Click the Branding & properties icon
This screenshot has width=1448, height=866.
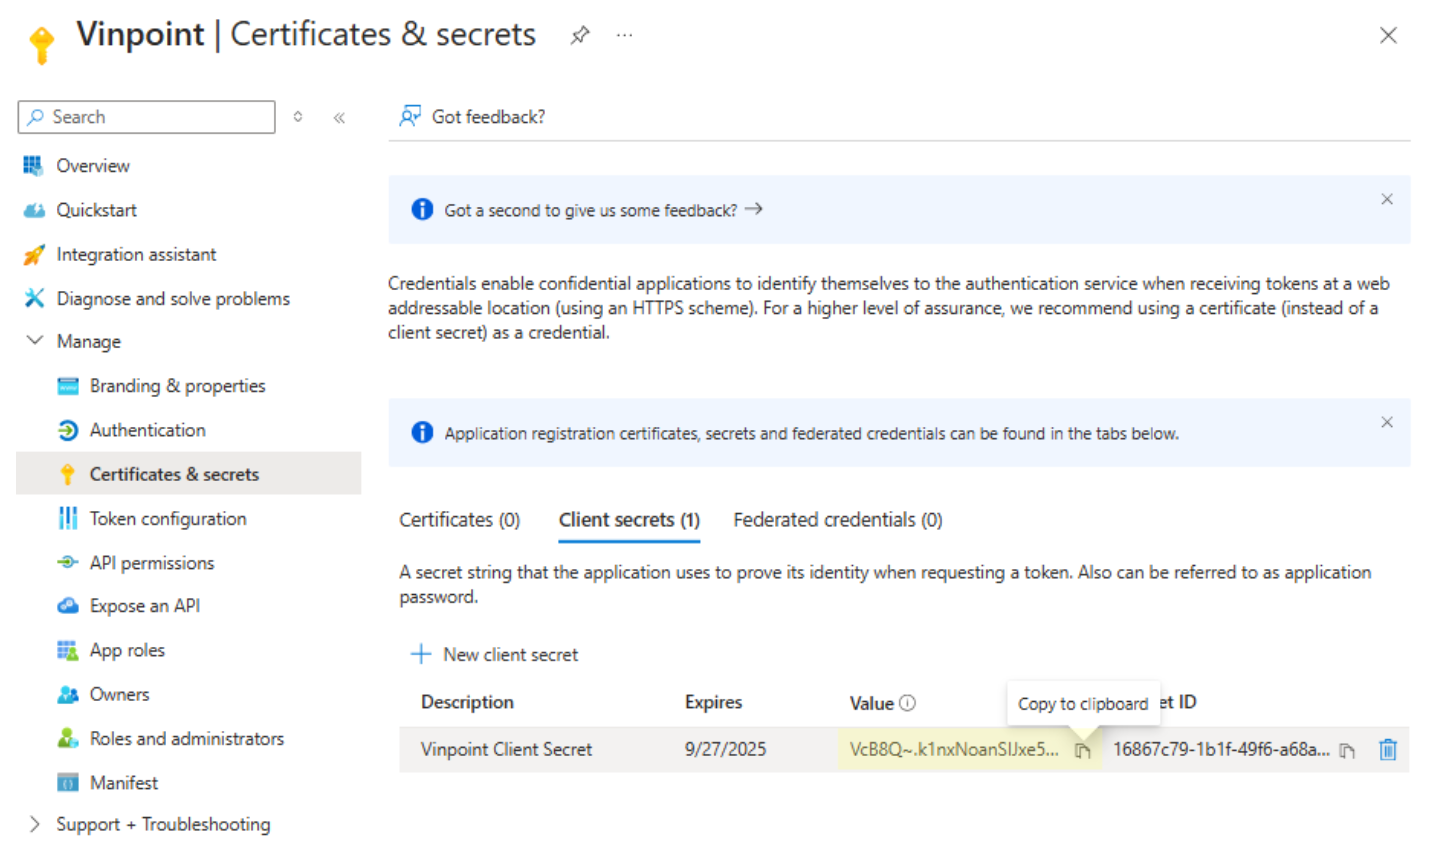click(68, 386)
